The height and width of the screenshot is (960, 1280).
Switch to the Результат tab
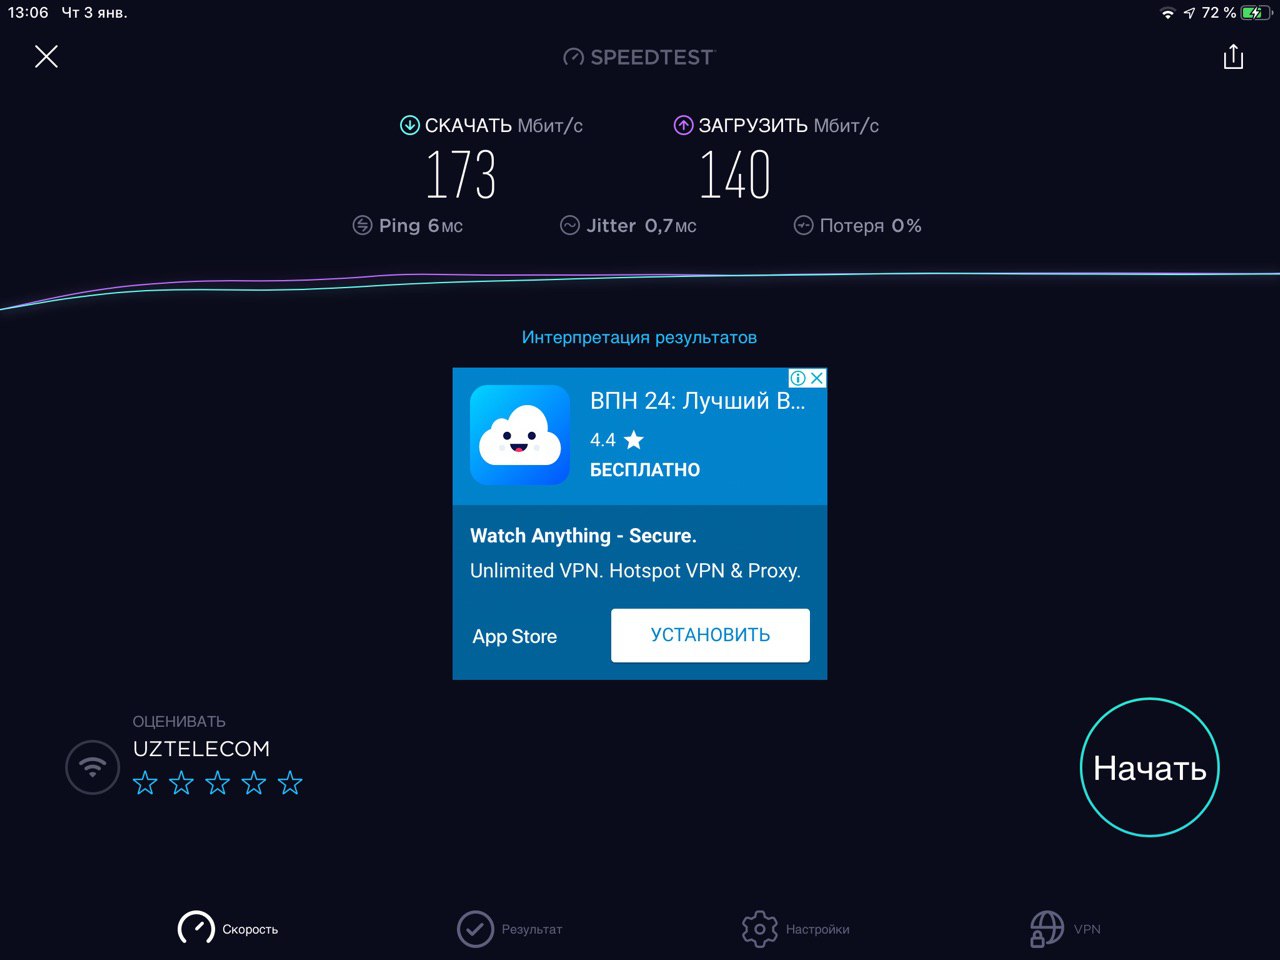tap(510, 929)
